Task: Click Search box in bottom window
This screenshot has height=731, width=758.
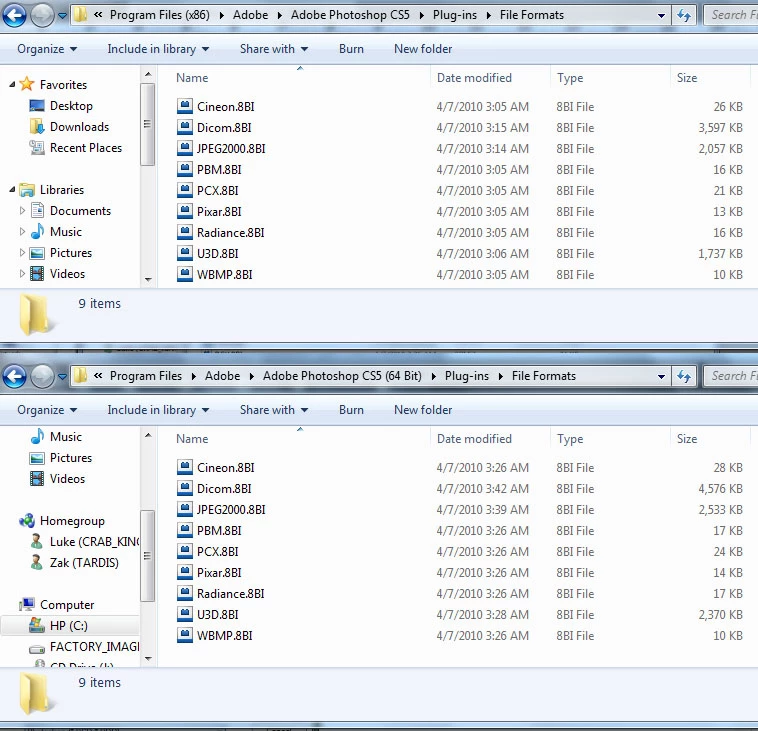Action: point(731,376)
